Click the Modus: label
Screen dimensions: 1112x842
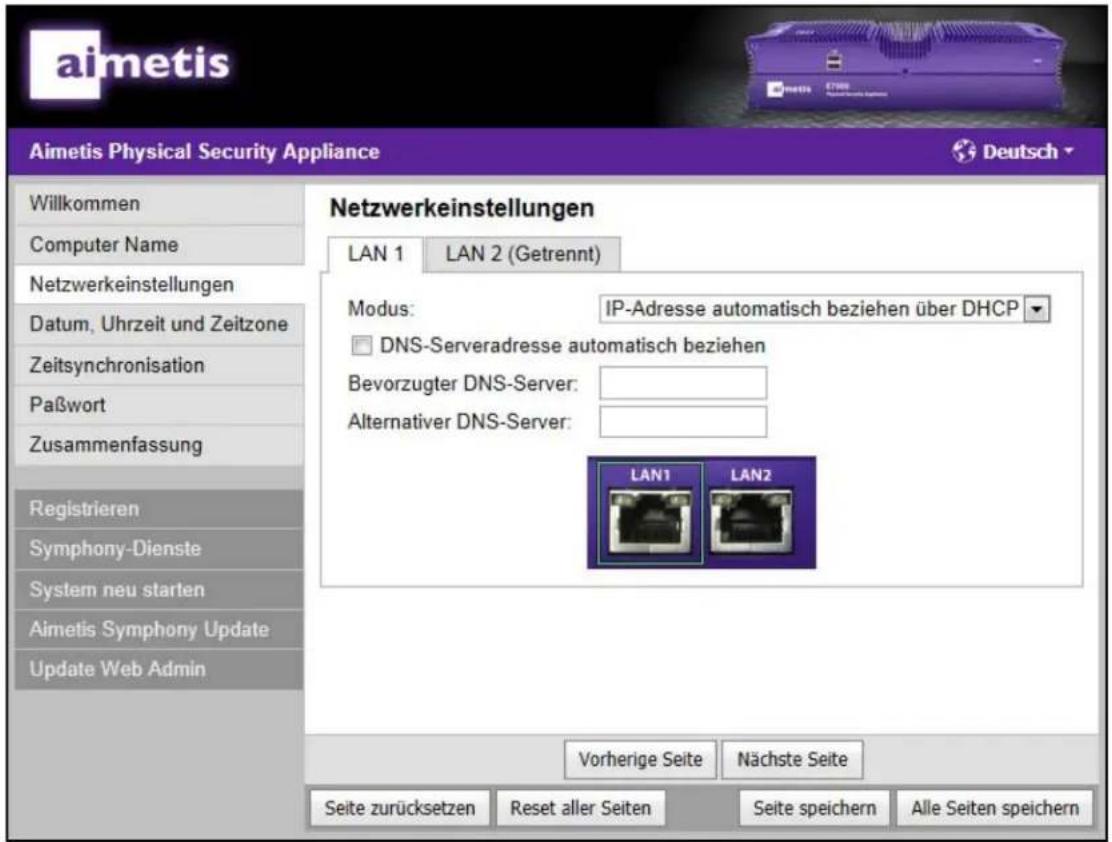point(381,309)
